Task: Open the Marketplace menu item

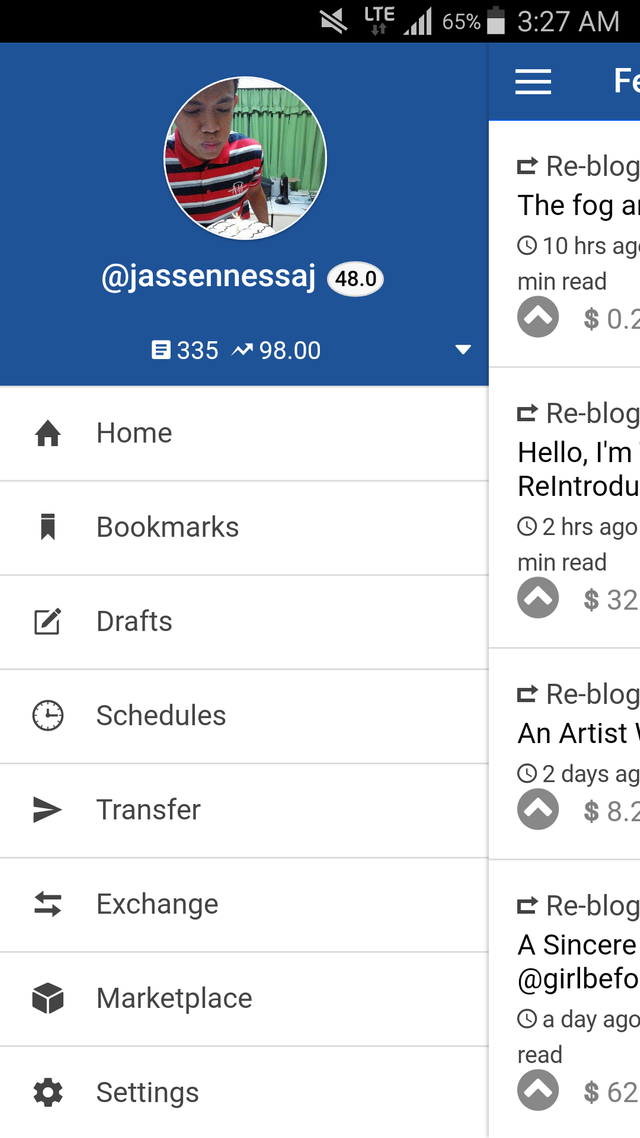Action: [x=174, y=998]
